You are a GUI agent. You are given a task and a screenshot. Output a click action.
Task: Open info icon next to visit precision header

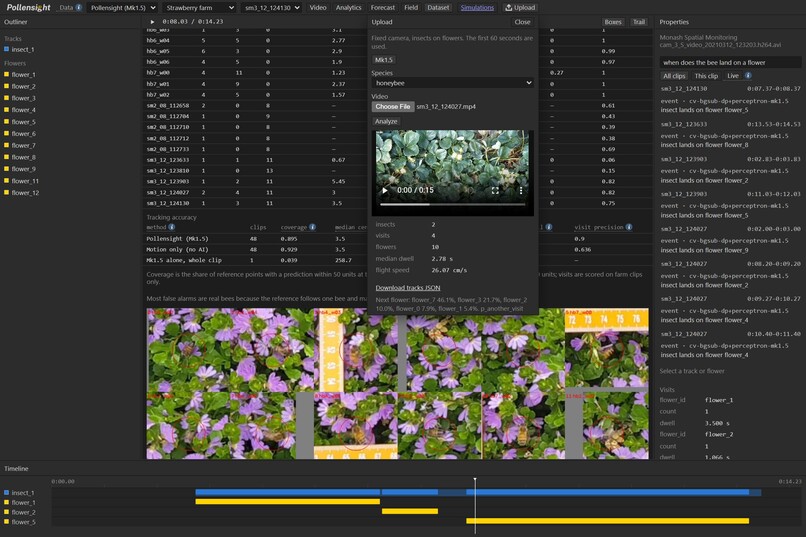point(629,227)
